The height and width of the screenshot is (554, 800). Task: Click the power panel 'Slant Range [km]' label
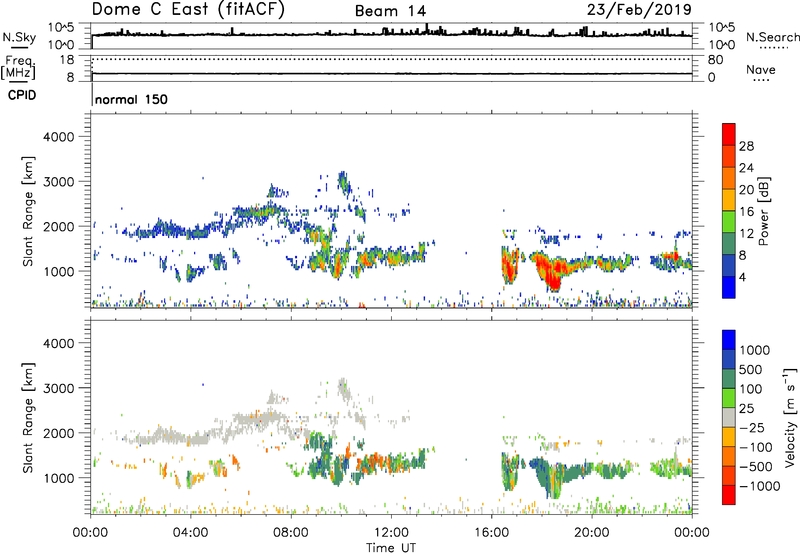(x=28, y=211)
